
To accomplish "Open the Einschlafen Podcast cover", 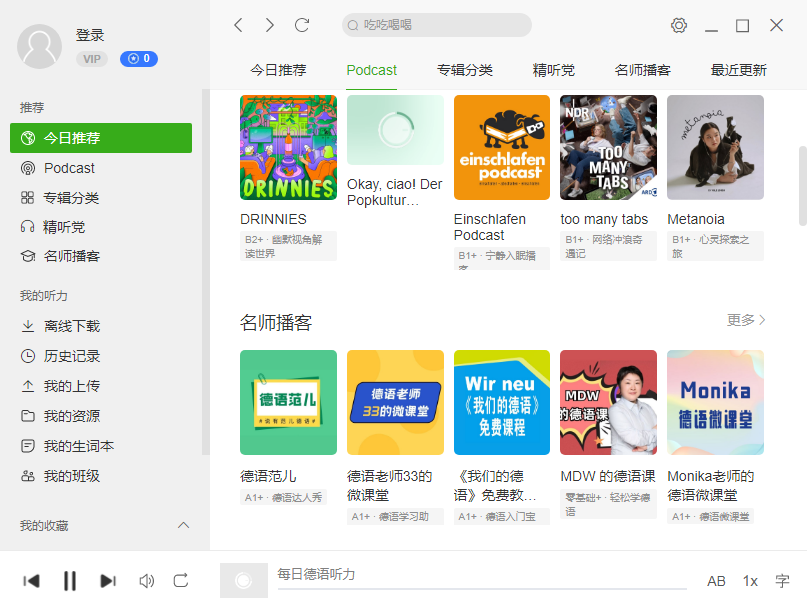I will (502, 147).
